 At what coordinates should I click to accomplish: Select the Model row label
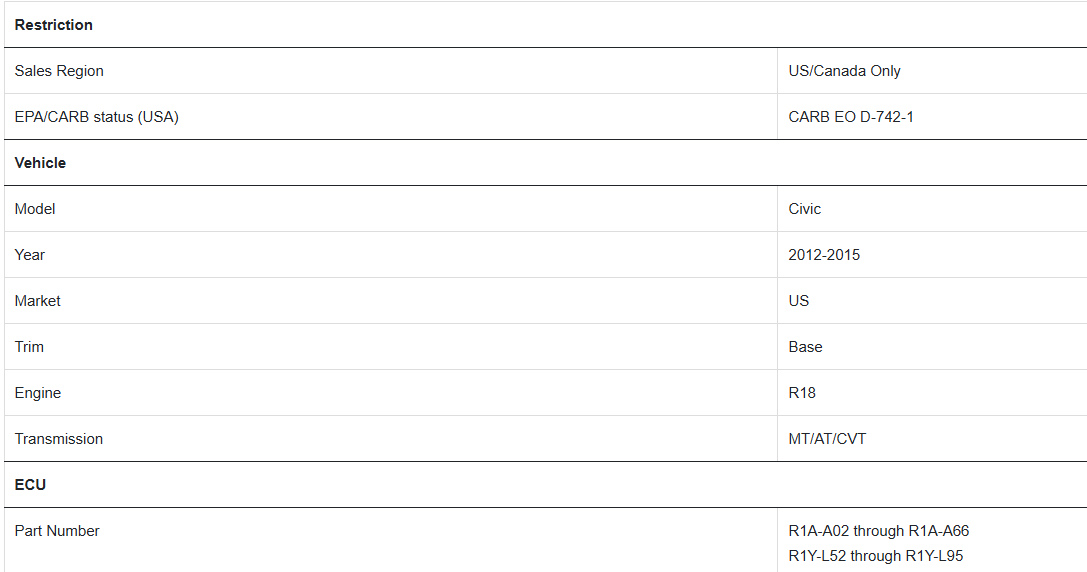tap(35, 209)
